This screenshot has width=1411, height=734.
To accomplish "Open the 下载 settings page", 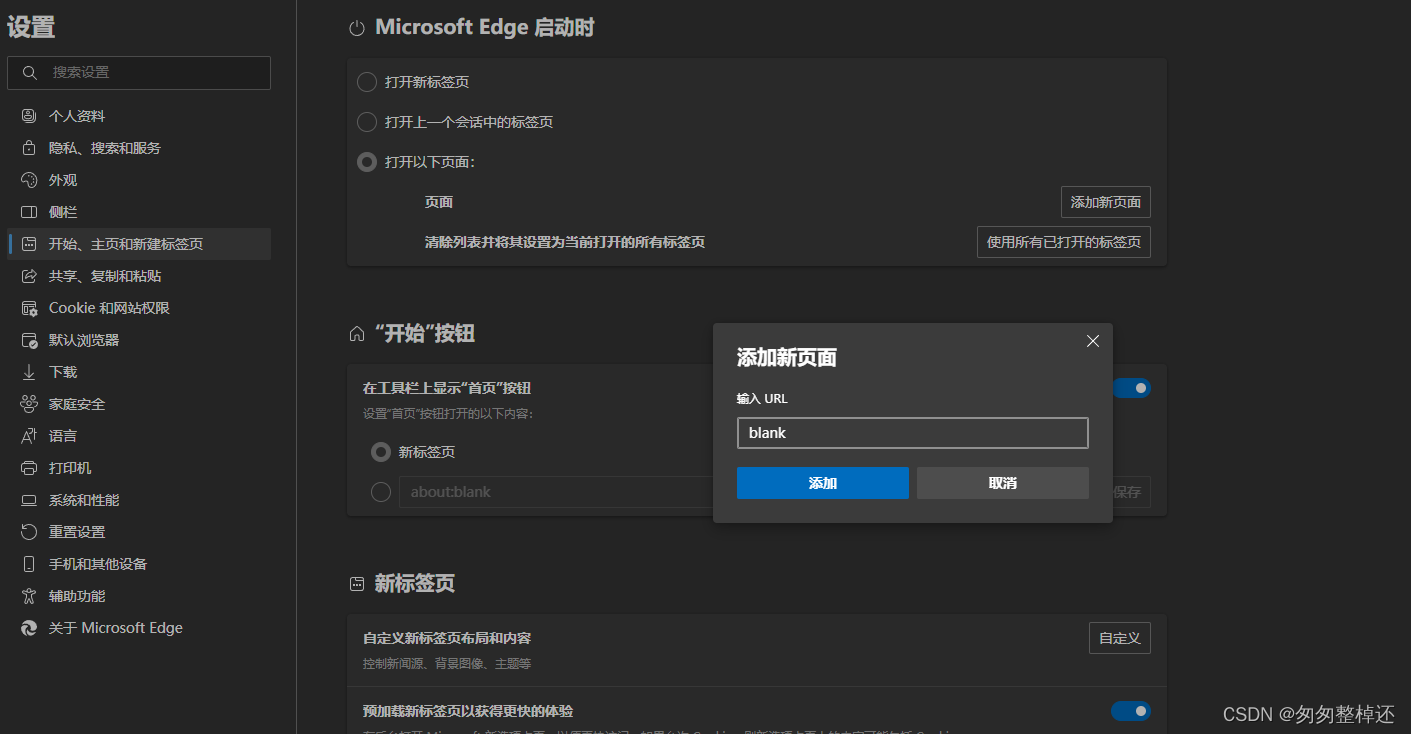I will (139, 372).
